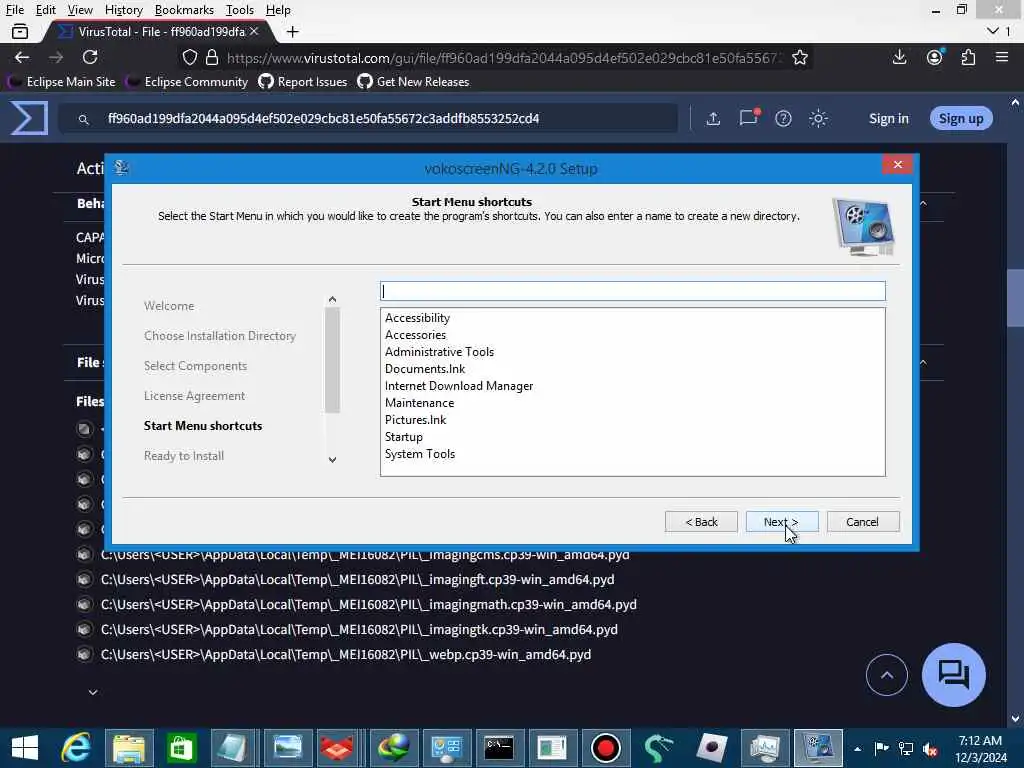Open the File menu in Firefox
Image resolution: width=1024 pixels, height=768 pixels.
click(14, 10)
